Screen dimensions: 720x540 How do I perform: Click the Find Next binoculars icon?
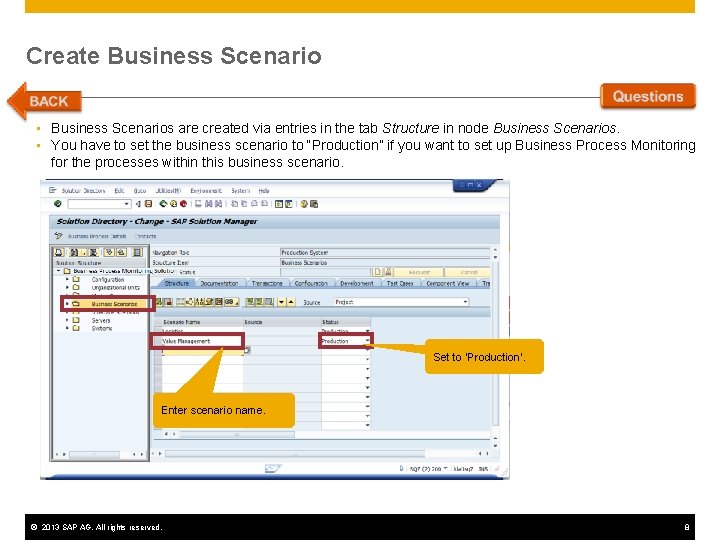click(218, 204)
